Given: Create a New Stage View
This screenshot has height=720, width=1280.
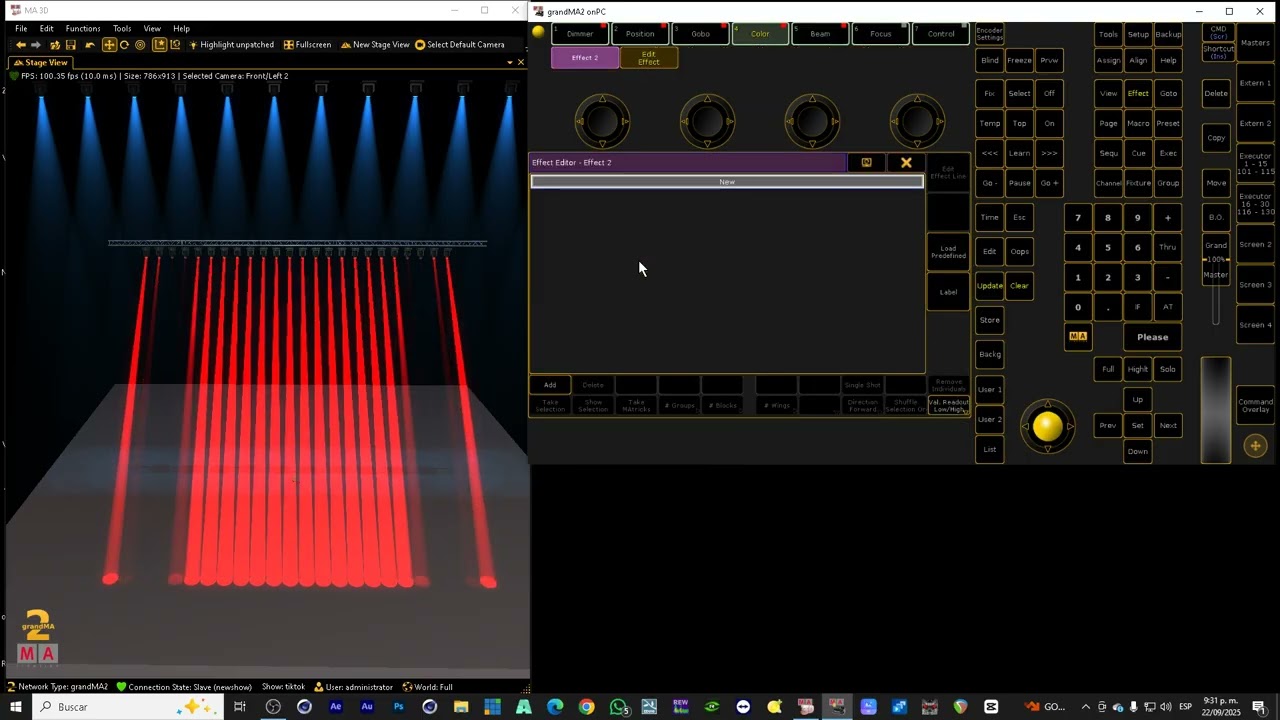Looking at the screenshot, I should [x=375, y=45].
